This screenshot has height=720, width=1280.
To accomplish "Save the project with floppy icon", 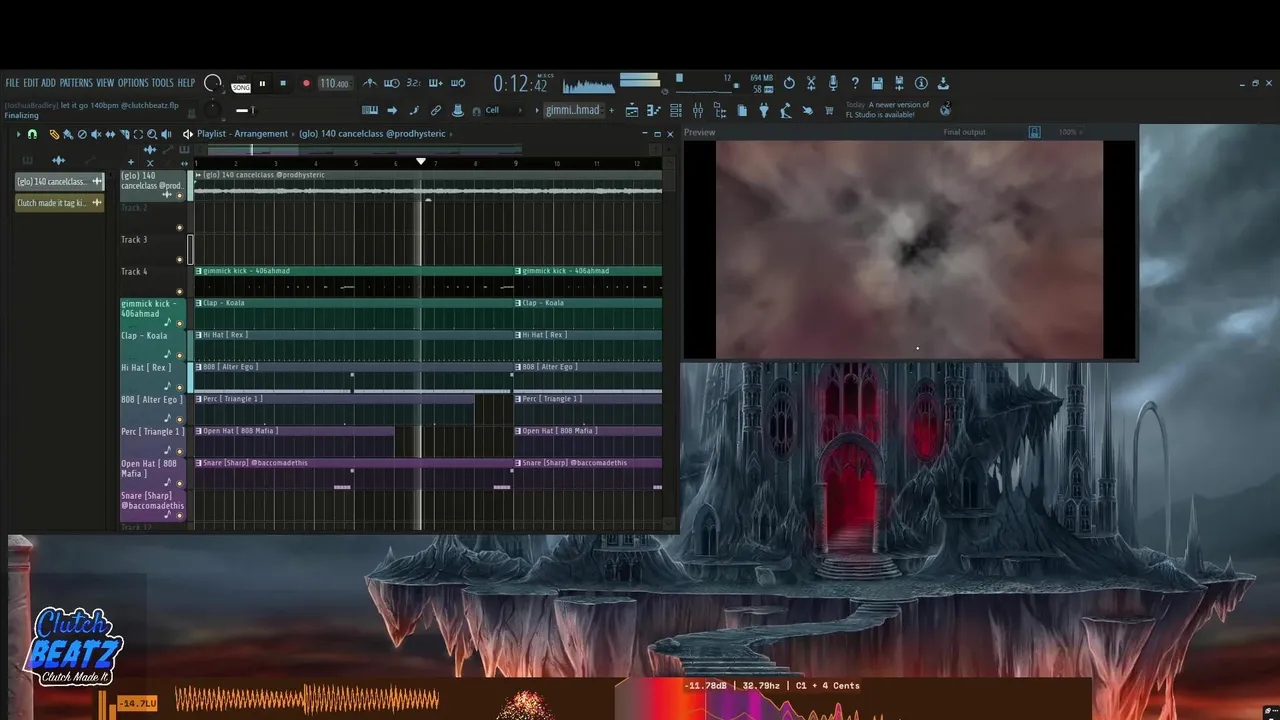I will [877, 83].
